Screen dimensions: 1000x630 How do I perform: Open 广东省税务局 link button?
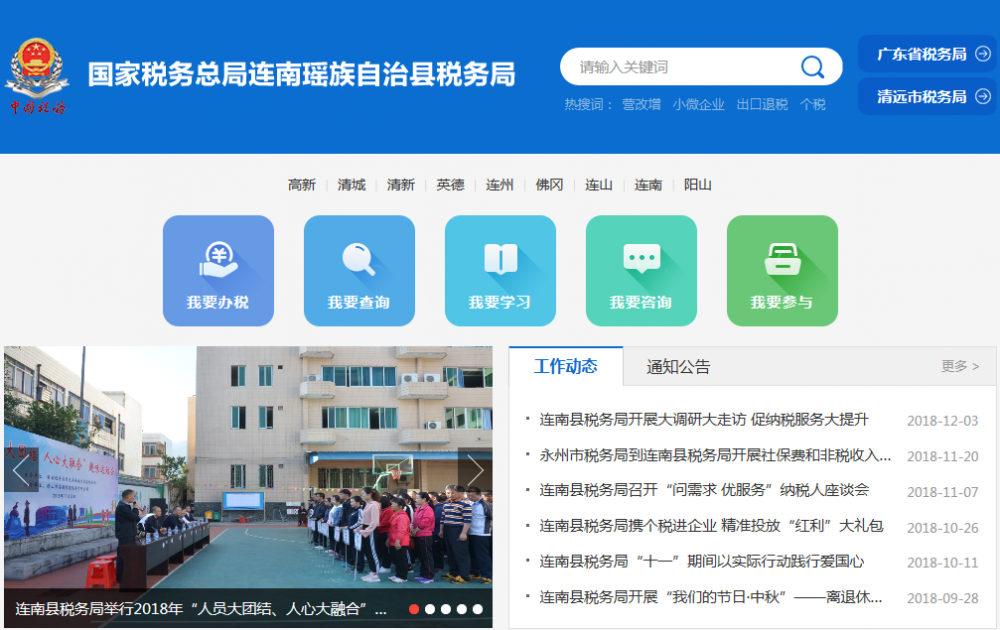point(927,54)
